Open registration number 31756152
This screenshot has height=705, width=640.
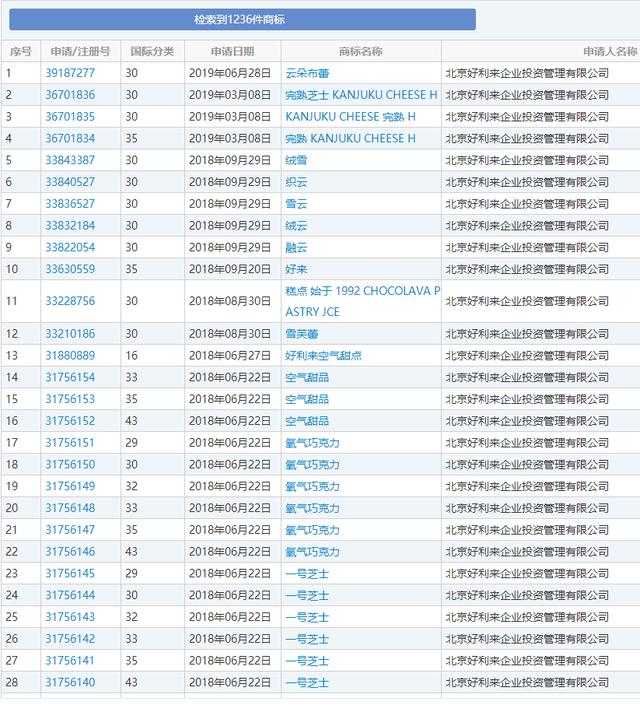click(x=70, y=421)
